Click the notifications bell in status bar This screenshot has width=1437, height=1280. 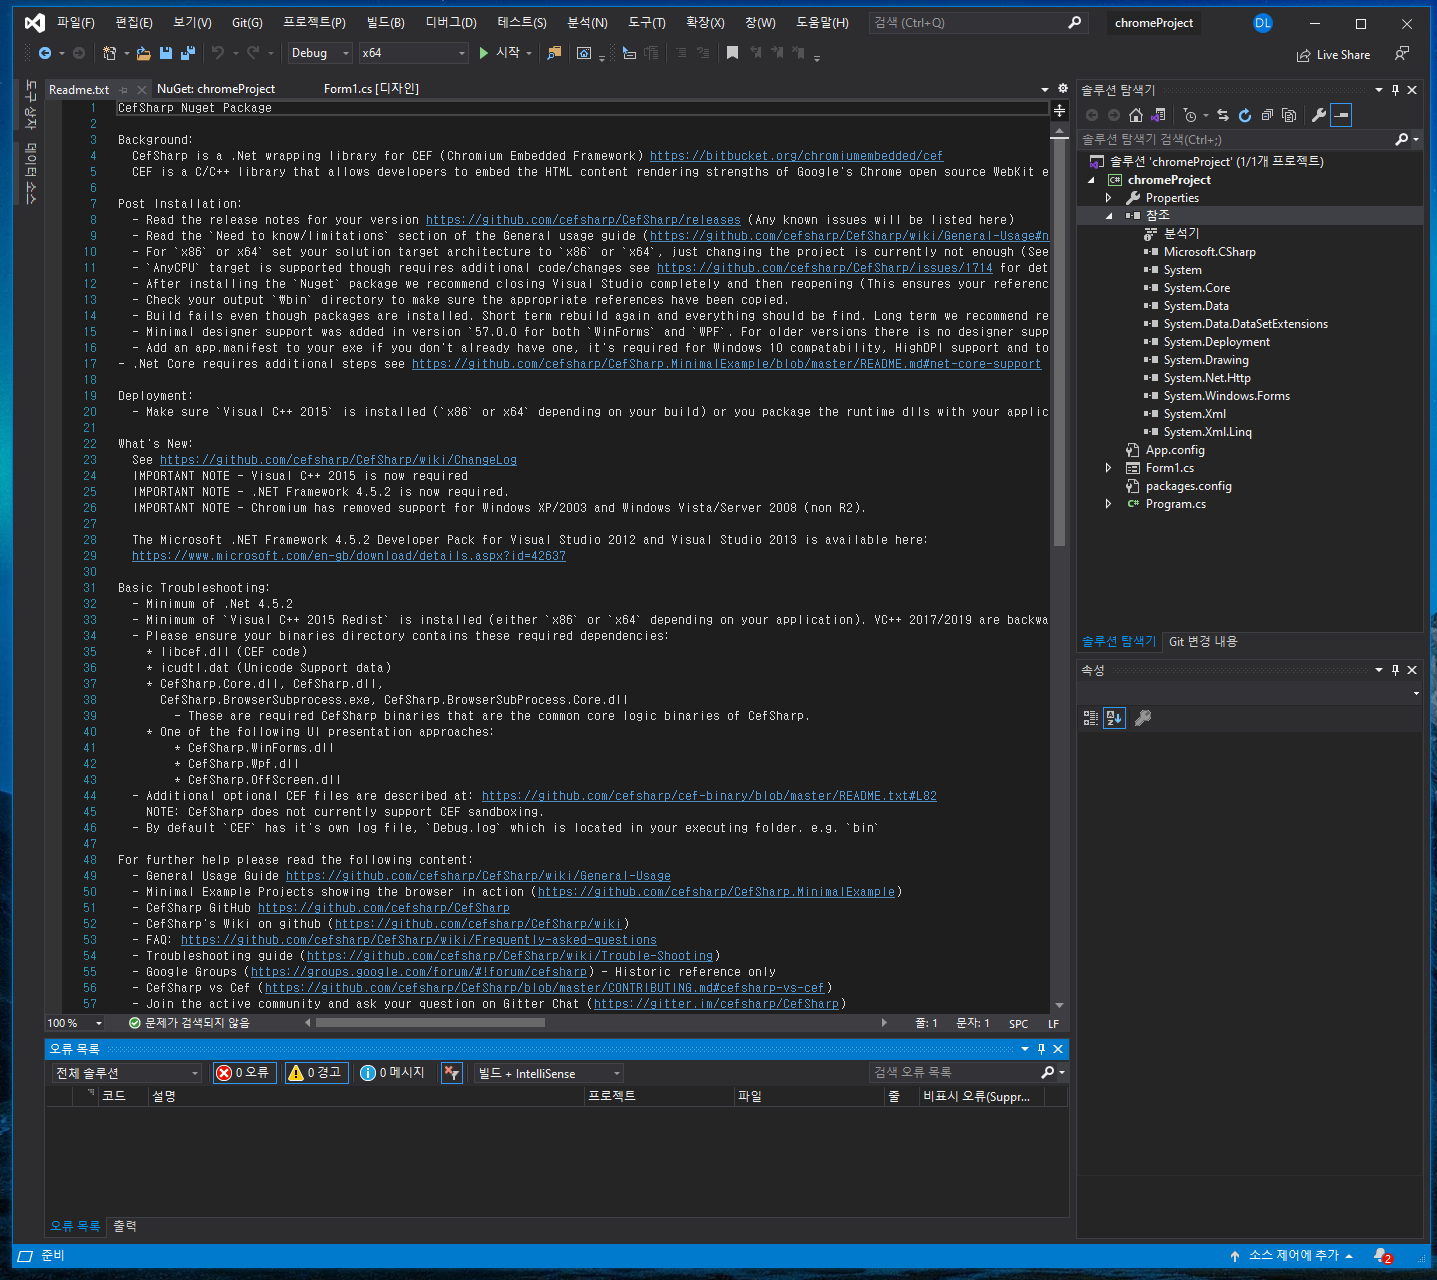1382,1256
